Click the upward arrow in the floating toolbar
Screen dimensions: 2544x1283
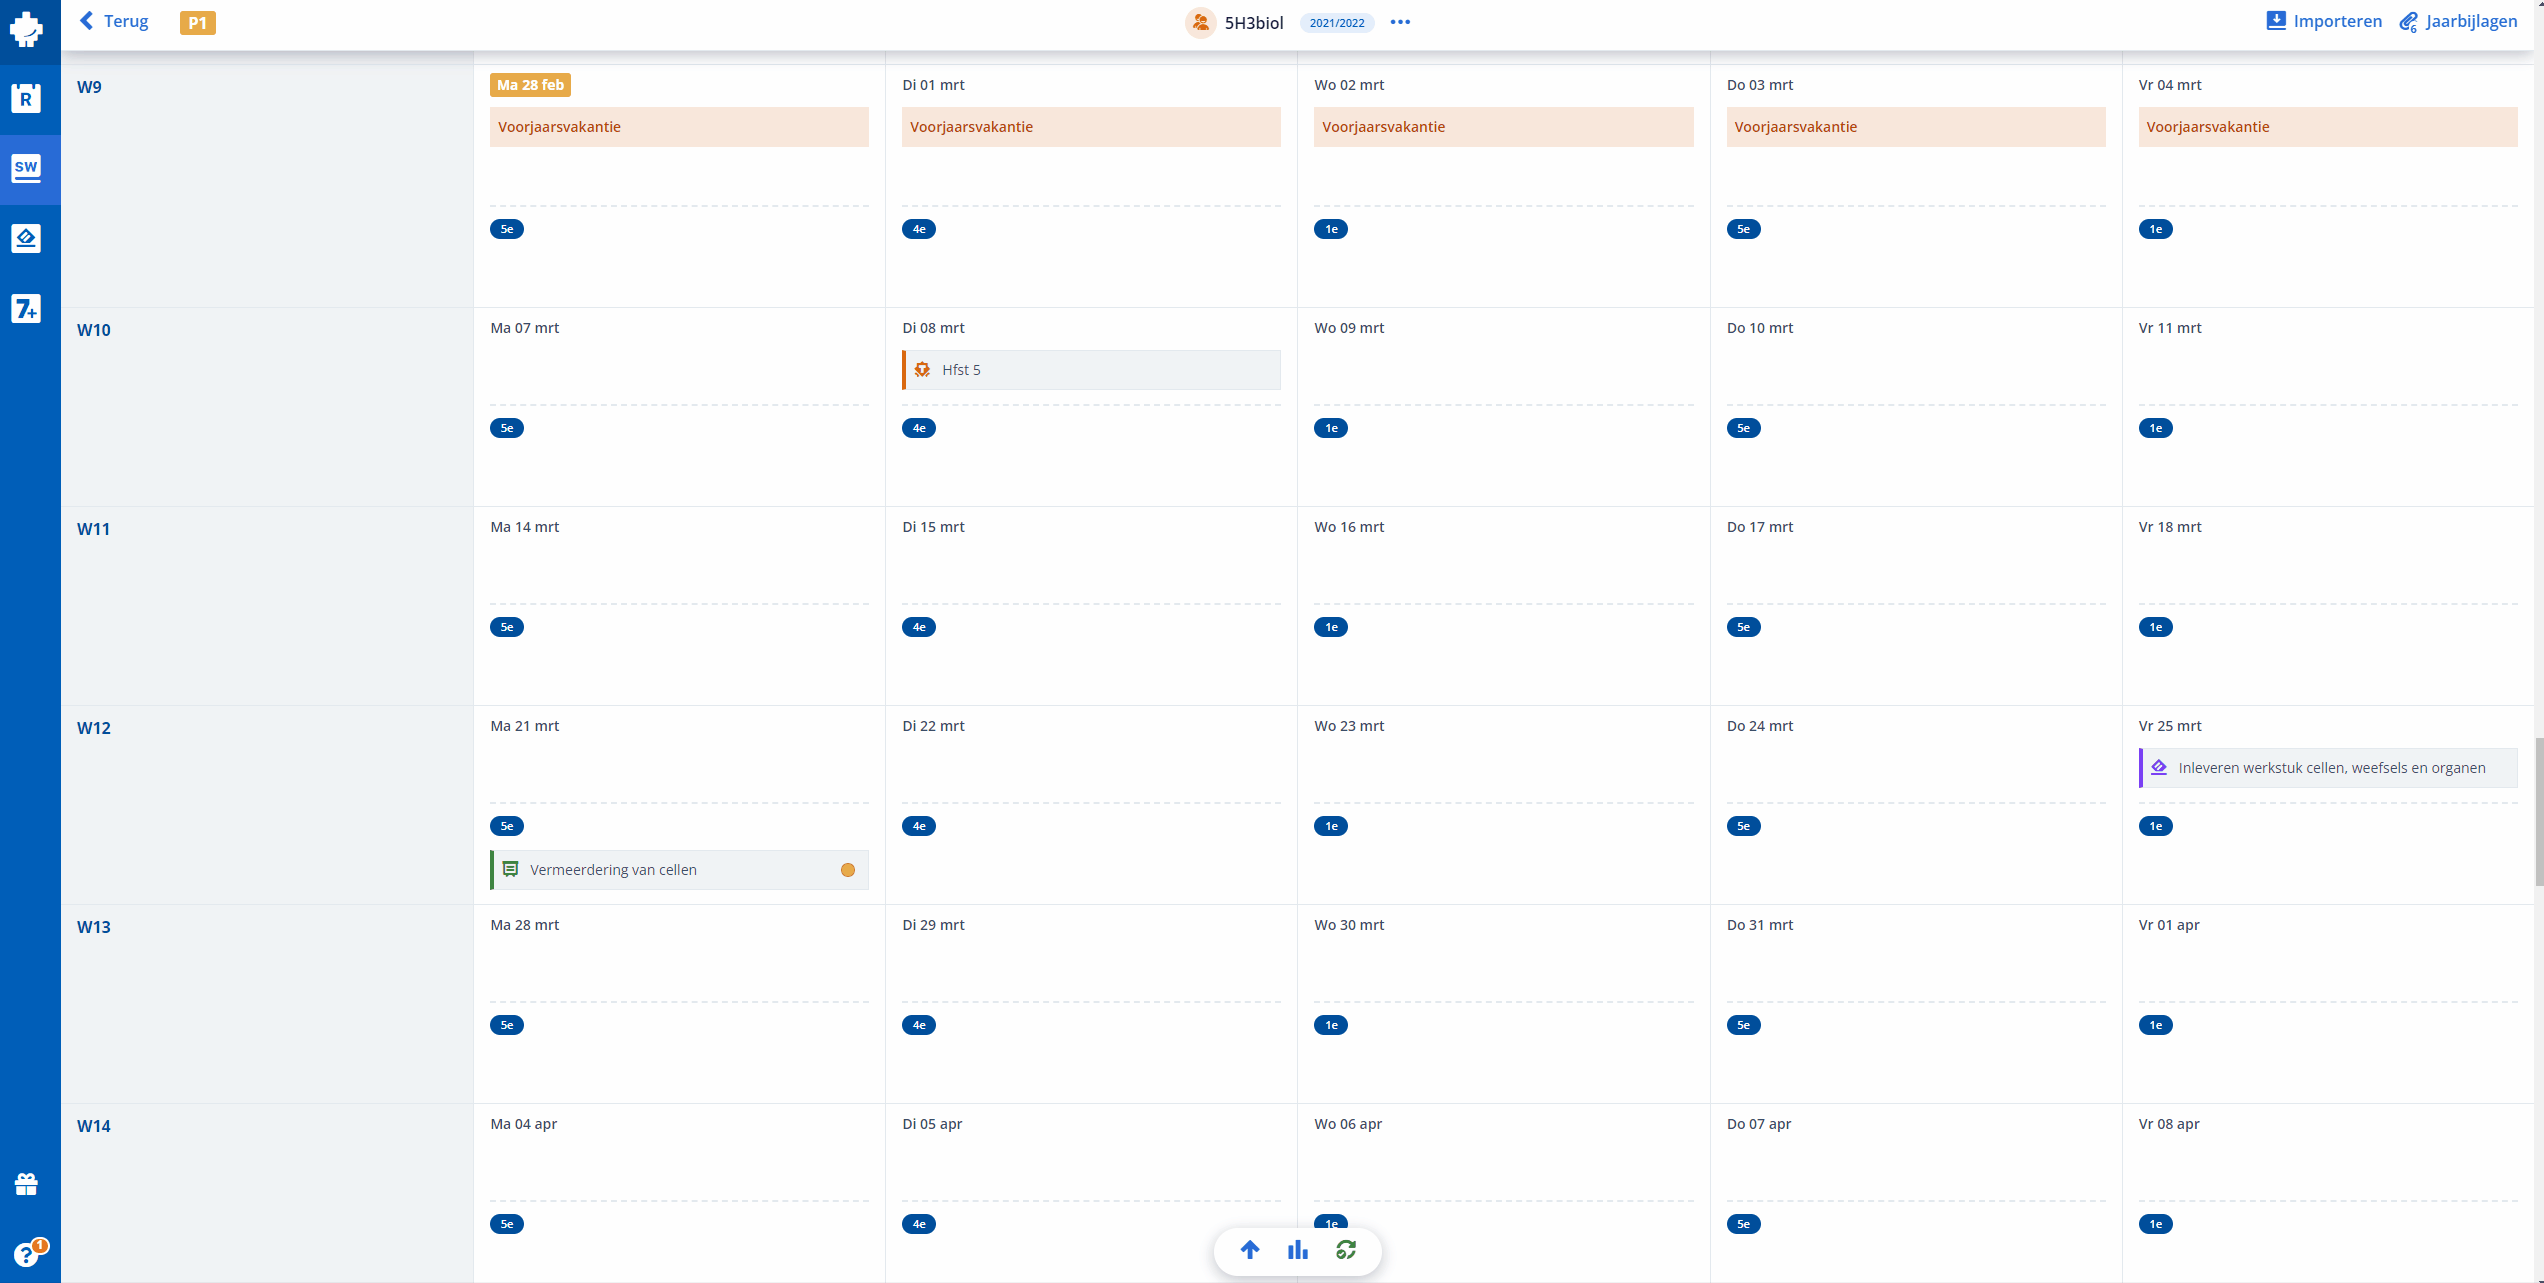[x=1250, y=1250]
